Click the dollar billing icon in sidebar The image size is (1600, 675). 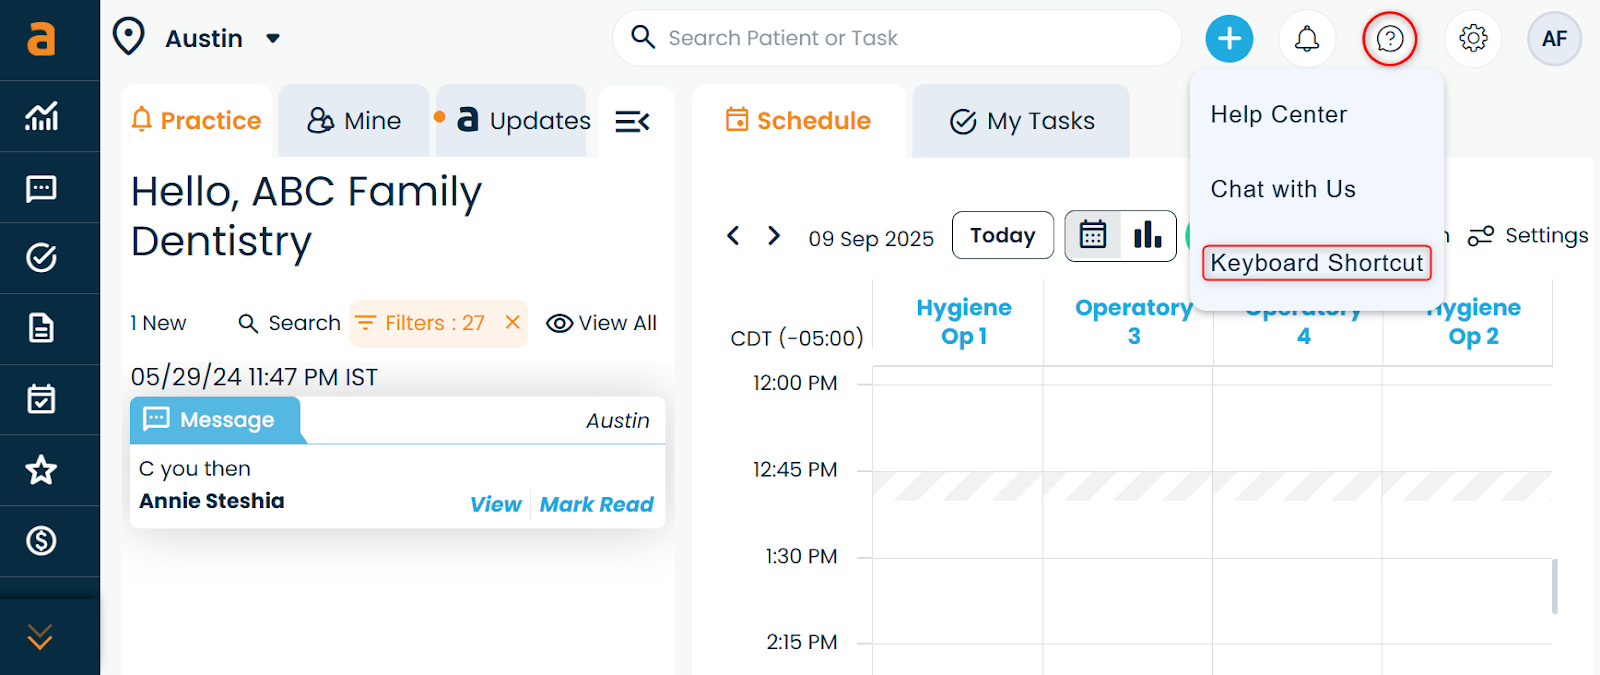(x=41, y=541)
